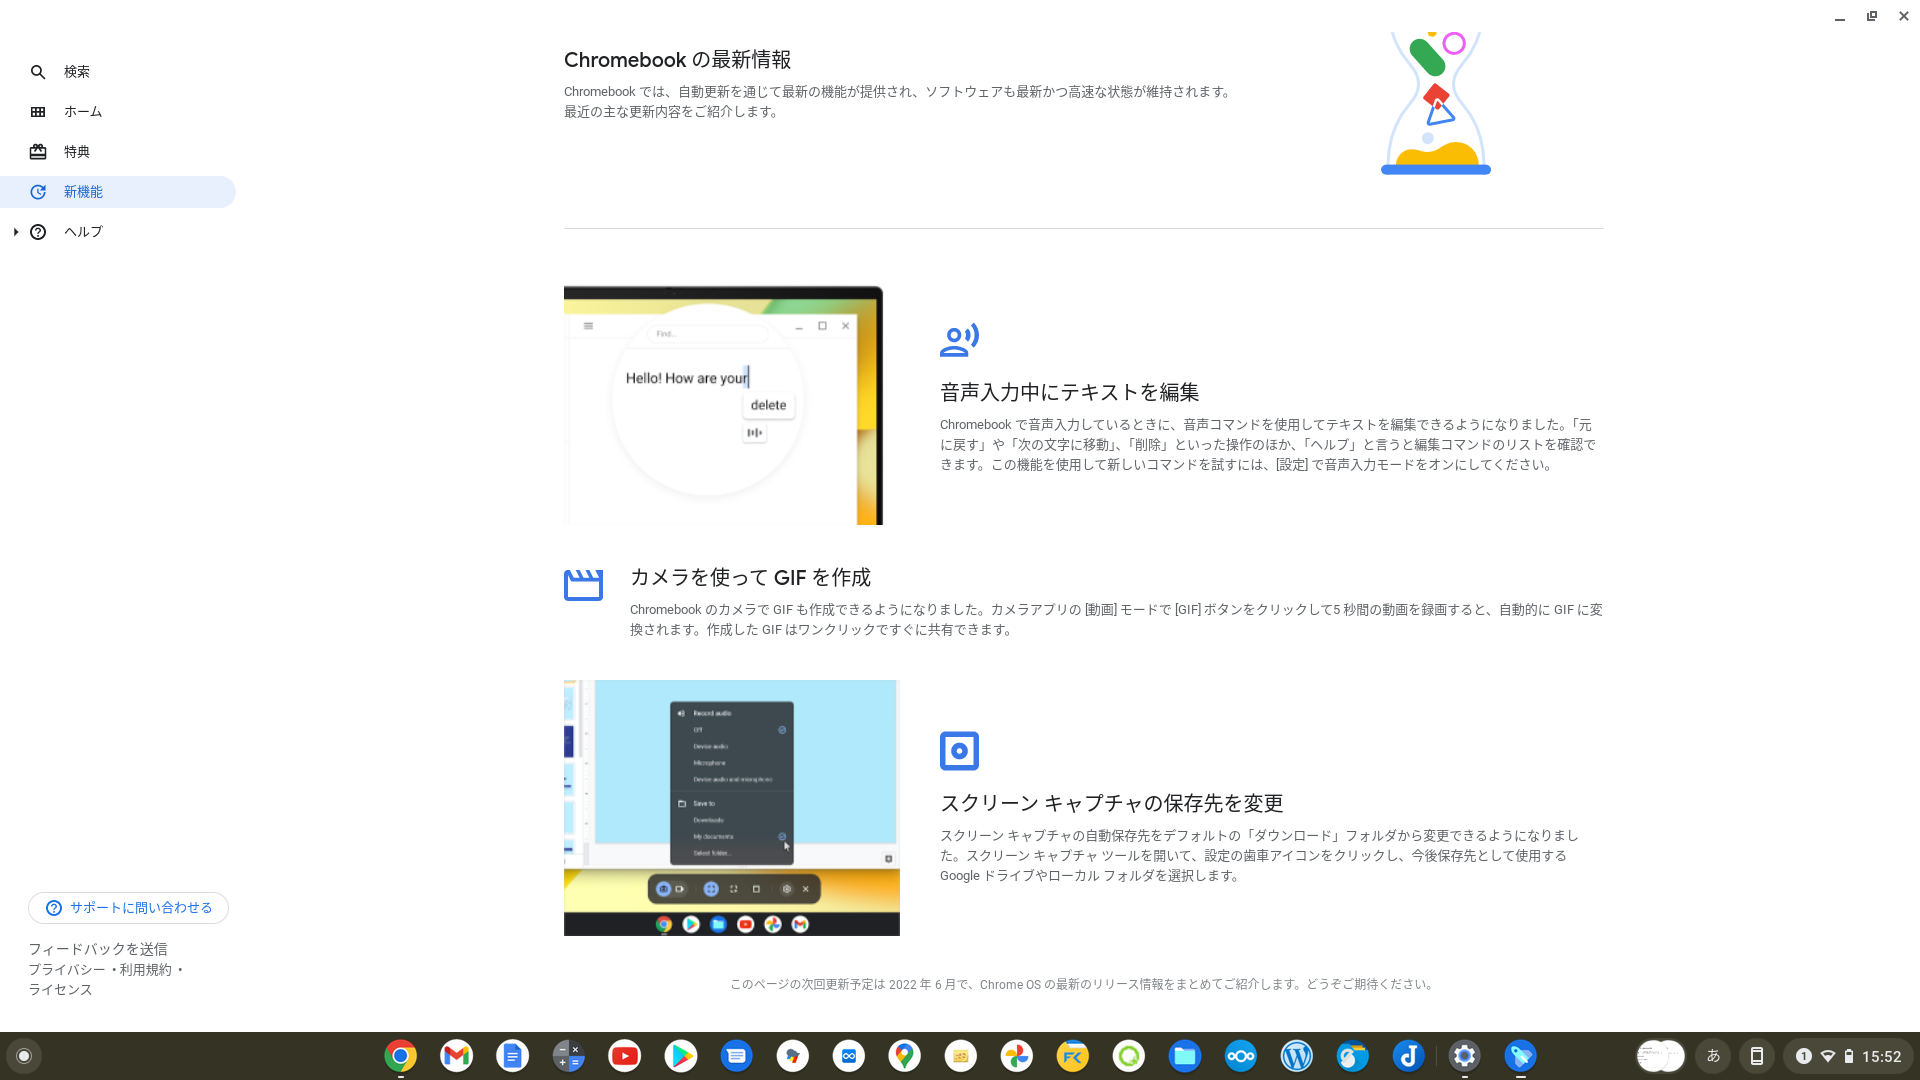Go to ホーム in the sidebar
This screenshot has height=1080, width=1920.
pyautogui.click(x=118, y=112)
